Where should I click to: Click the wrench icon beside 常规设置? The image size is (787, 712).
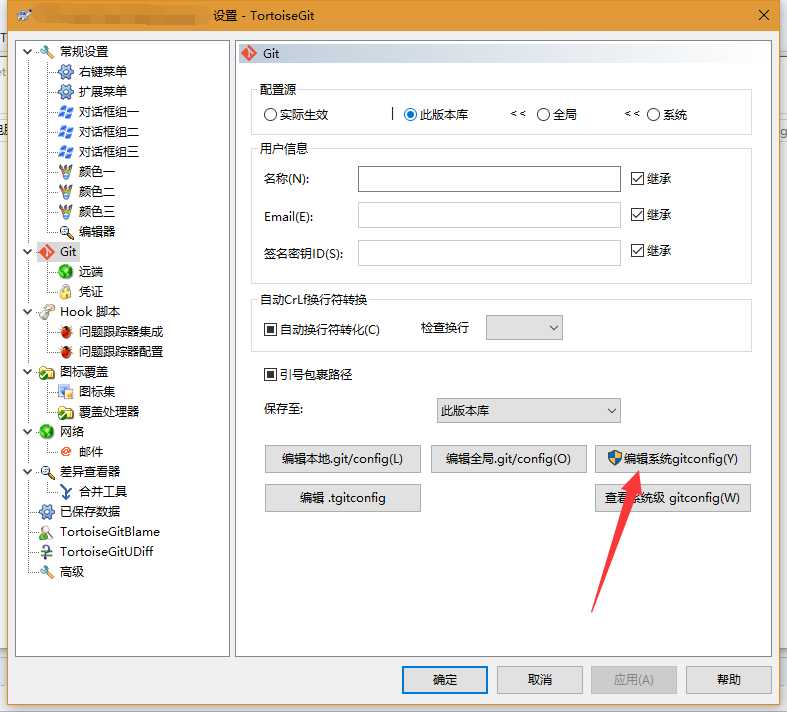47,52
